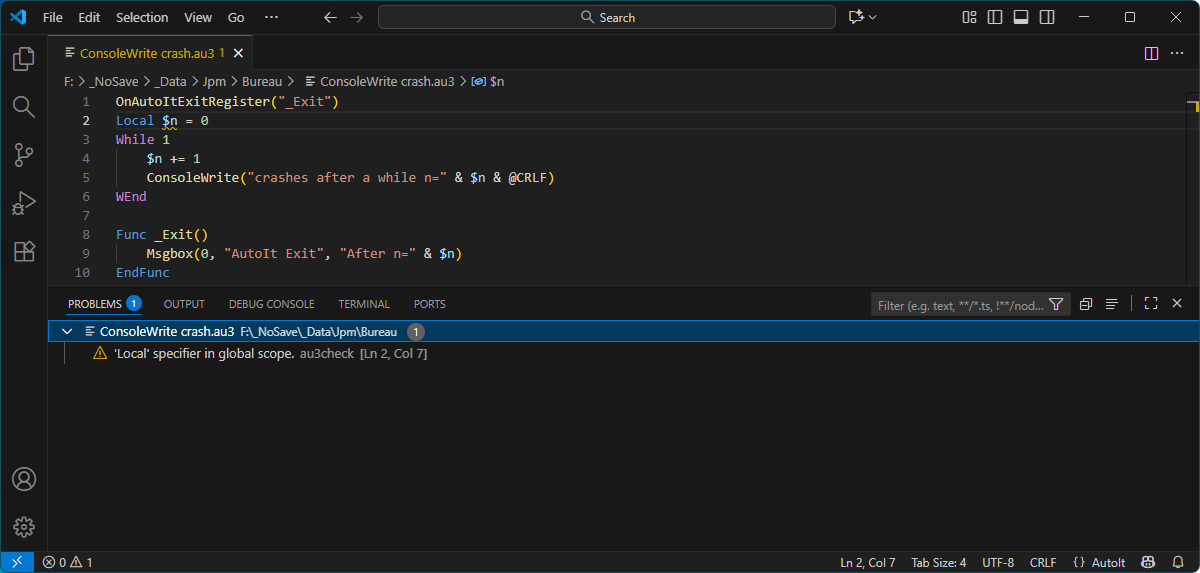Viewport: 1200px width, 573px height.
Task: Open the Search view in activity bar
Action: point(24,107)
